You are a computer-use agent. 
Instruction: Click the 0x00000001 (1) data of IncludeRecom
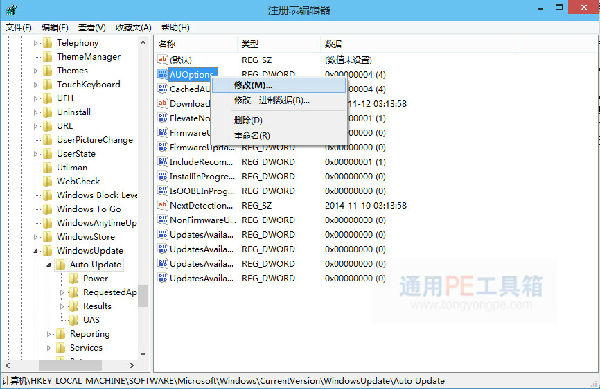355,162
